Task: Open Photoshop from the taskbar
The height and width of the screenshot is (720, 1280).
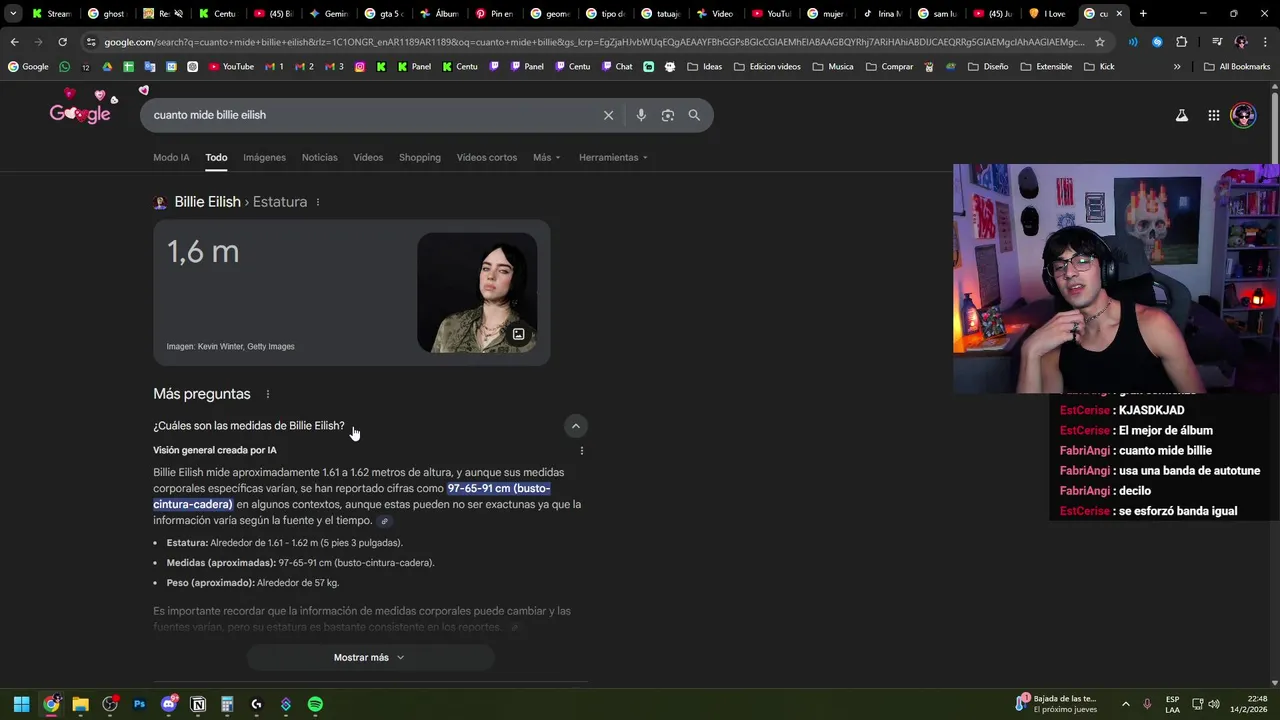Action: click(x=139, y=704)
